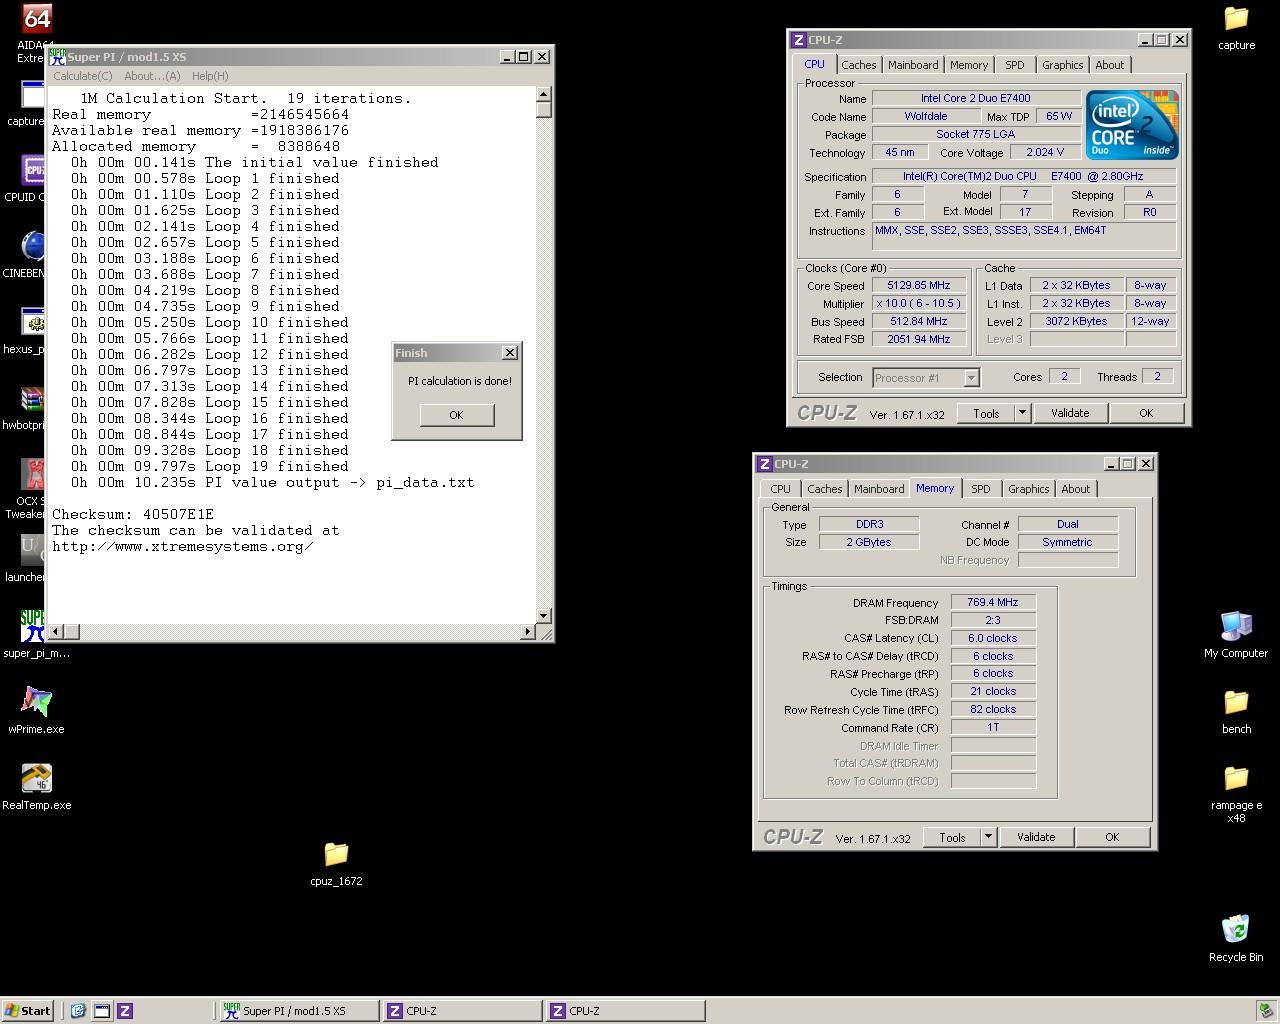The image size is (1280, 1024).
Task: Expand Tools dropdown arrow in the upper CPU-Z window
Action: [x=1022, y=413]
